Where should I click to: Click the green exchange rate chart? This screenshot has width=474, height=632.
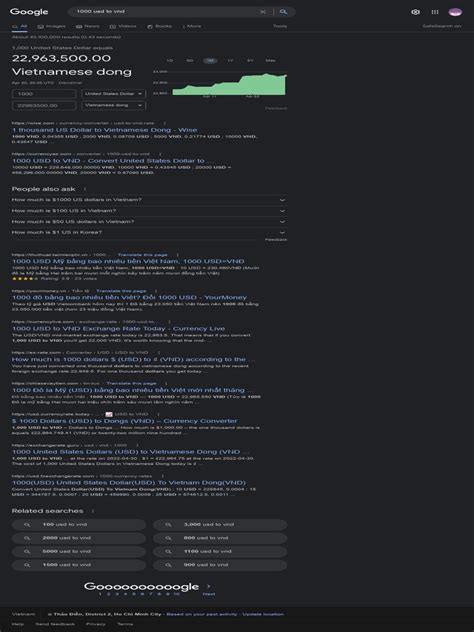(229, 85)
